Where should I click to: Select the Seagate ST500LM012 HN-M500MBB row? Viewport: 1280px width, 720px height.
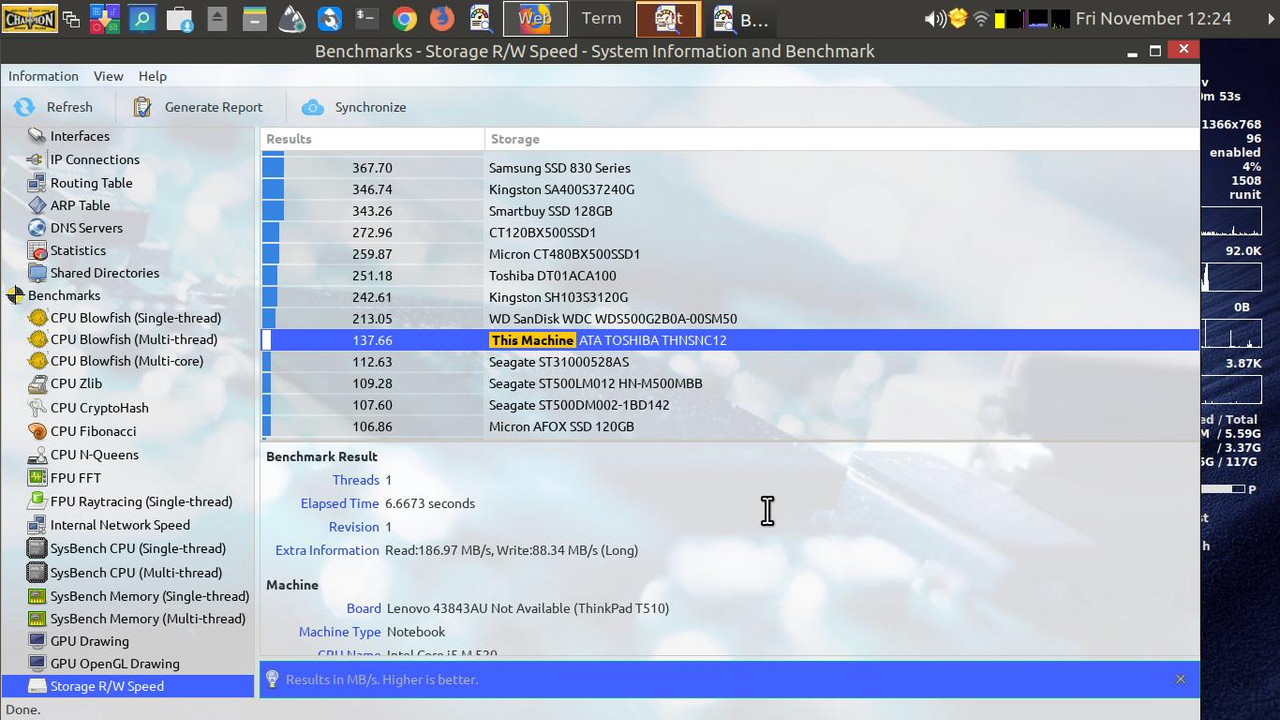click(730, 383)
